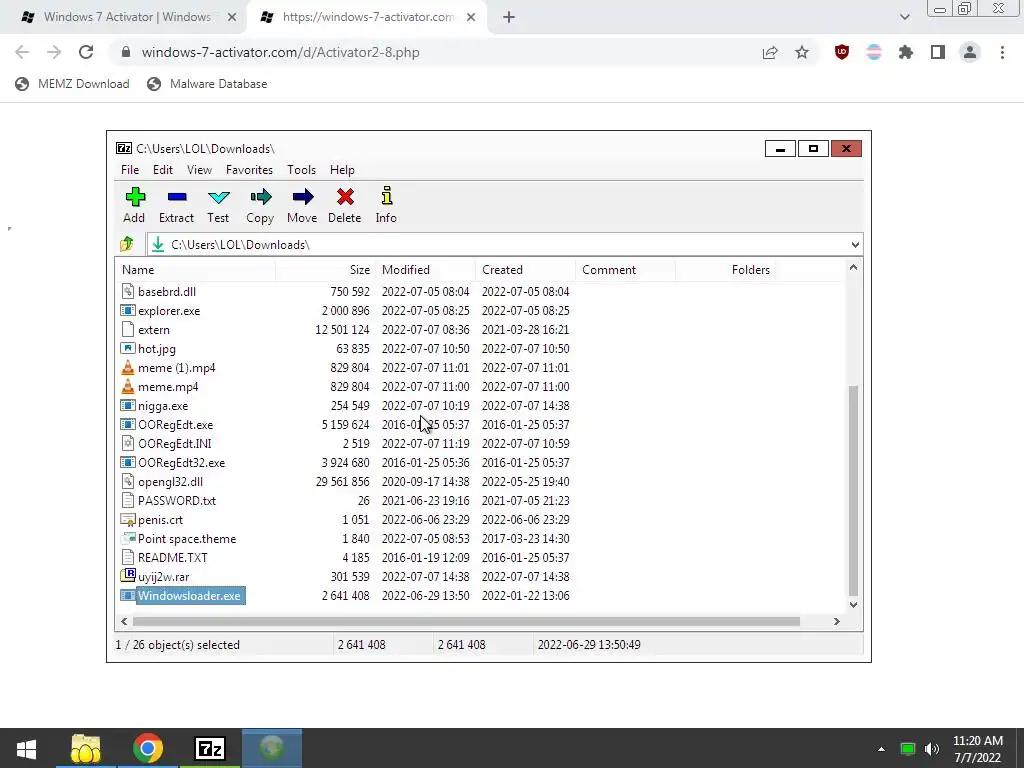The width and height of the screenshot is (1024, 768).
Task: Sort files by the Size column header
Action: 325,270
